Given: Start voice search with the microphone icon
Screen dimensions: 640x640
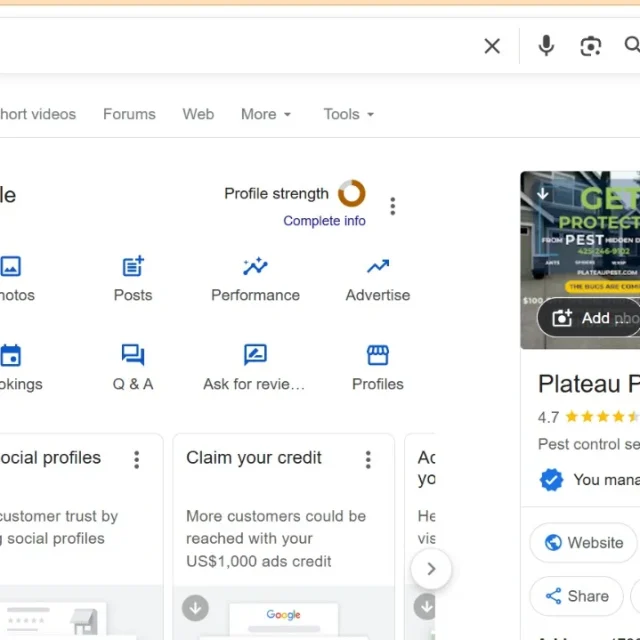Looking at the screenshot, I should click(x=546, y=45).
